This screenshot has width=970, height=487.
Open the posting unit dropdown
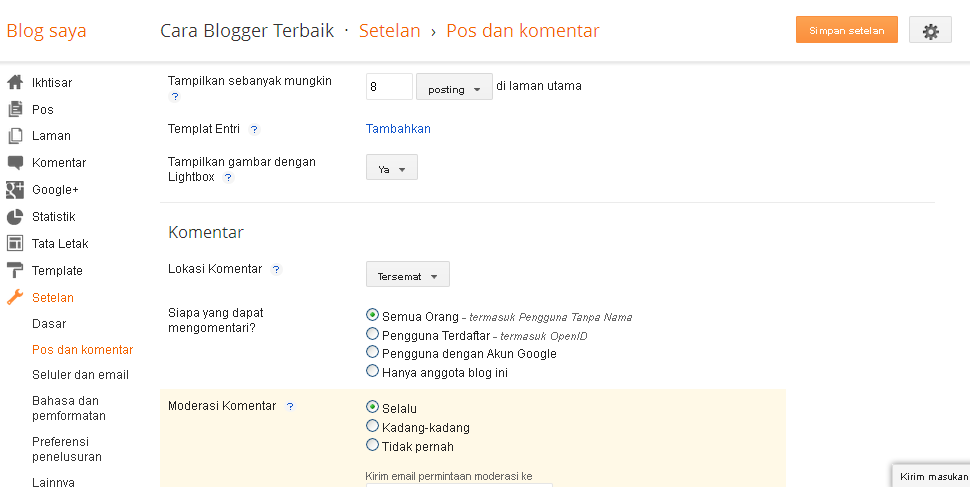(454, 87)
